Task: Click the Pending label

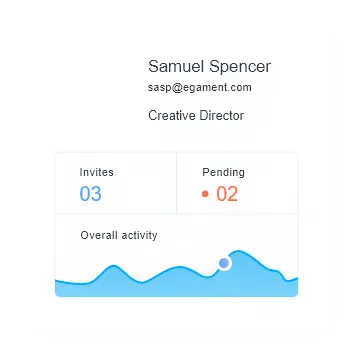Action: coord(223,172)
